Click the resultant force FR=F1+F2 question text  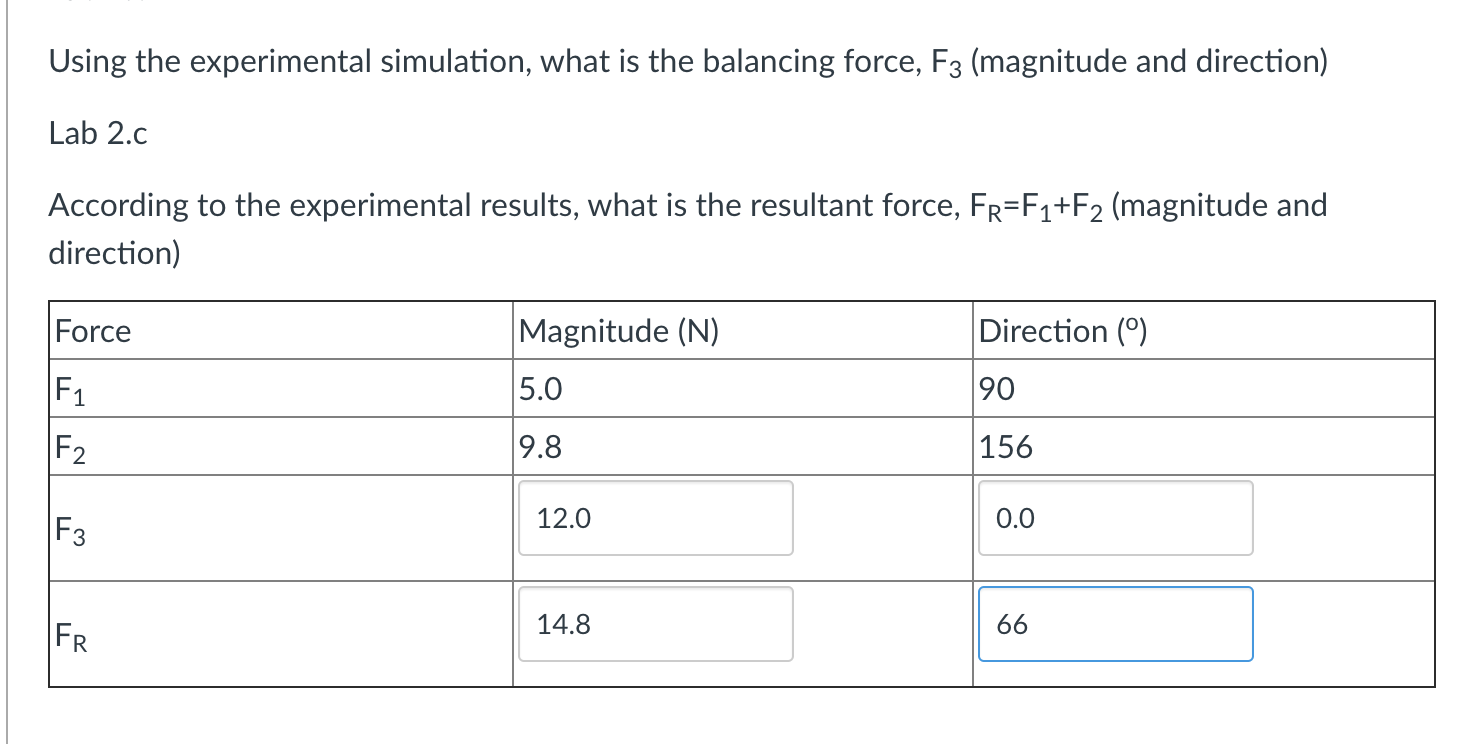tap(688, 205)
